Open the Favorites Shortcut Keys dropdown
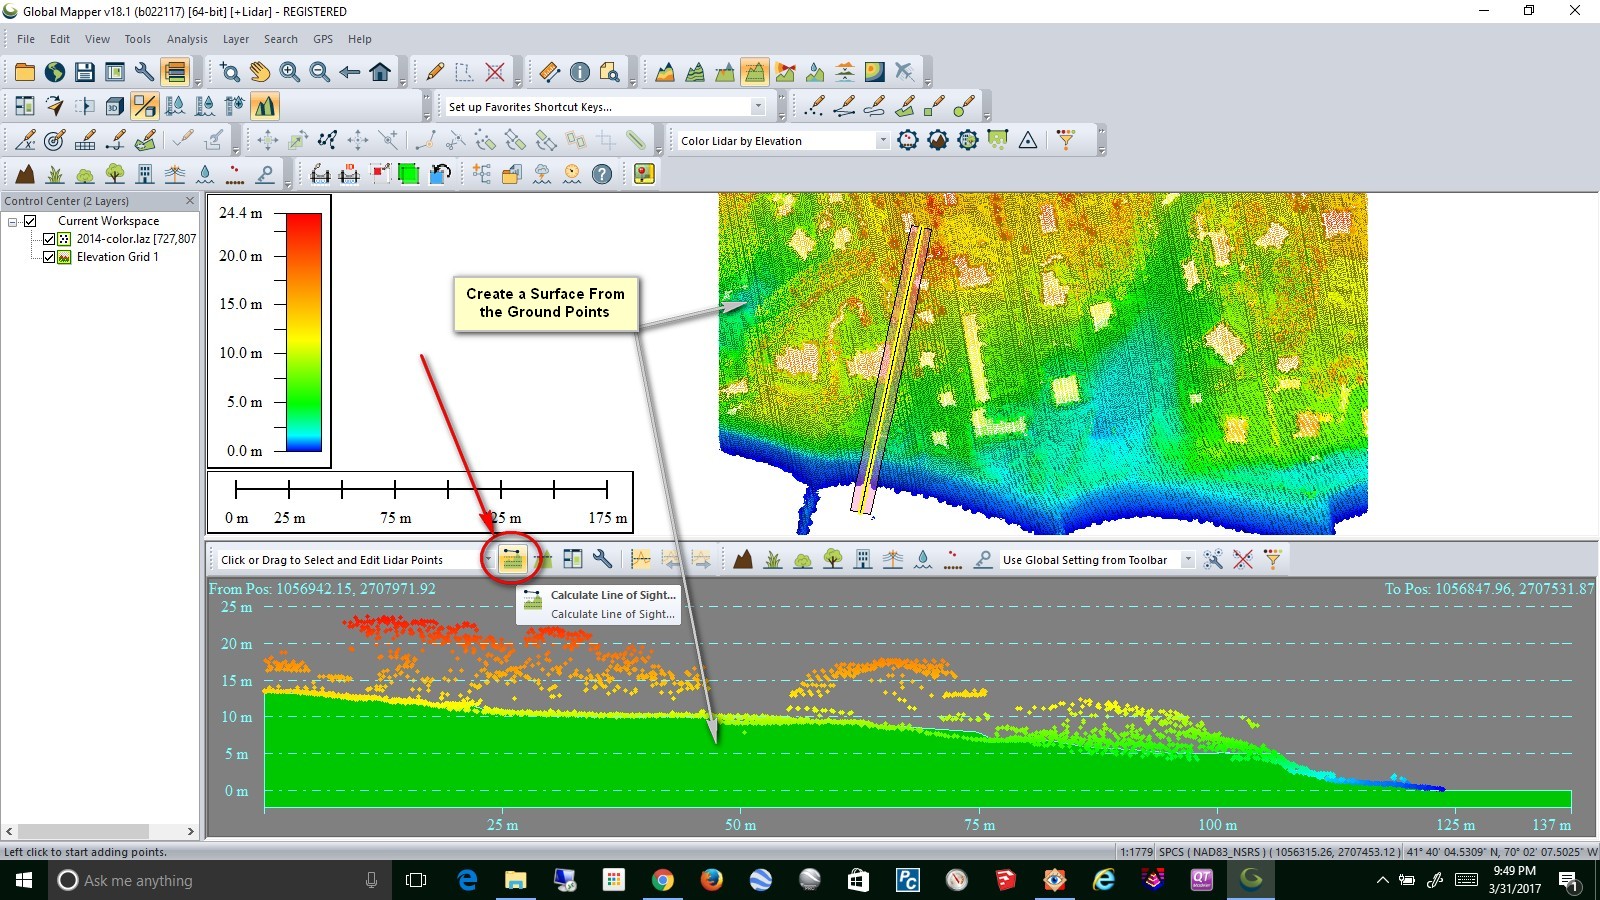The width and height of the screenshot is (1600, 900). click(x=757, y=106)
